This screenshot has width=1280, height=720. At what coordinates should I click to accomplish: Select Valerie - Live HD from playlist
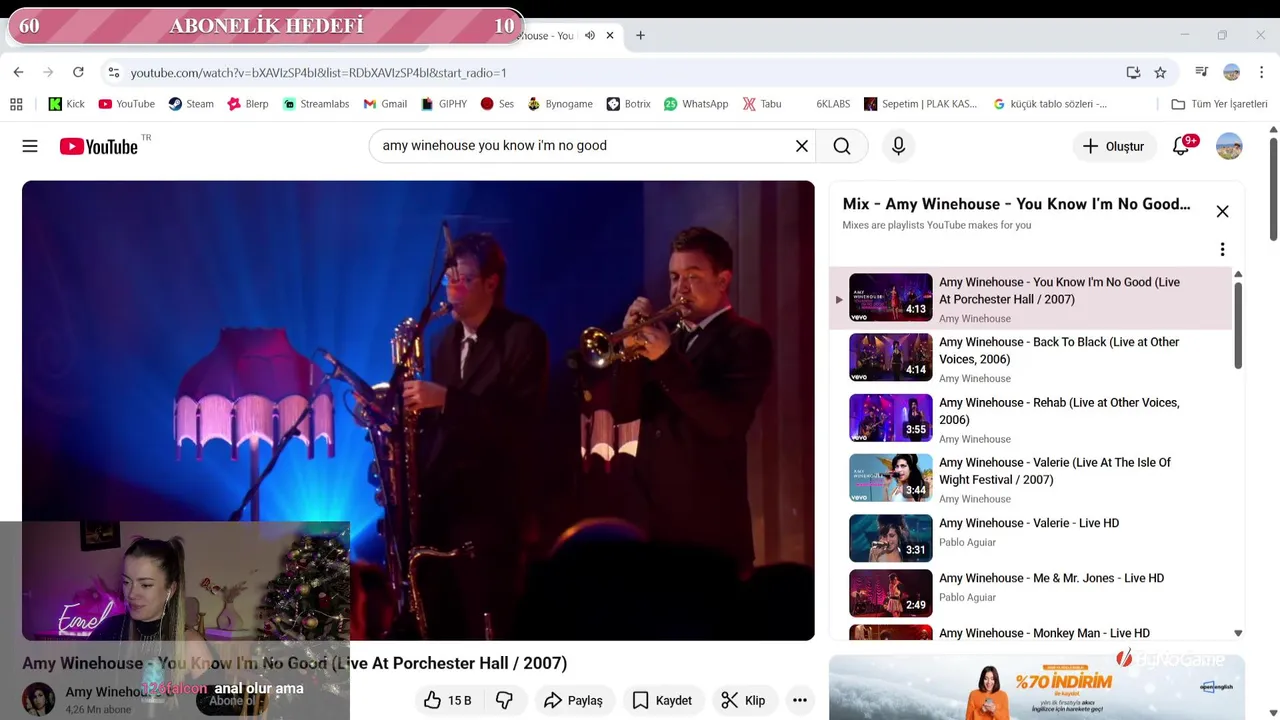[x=1030, y=538]
